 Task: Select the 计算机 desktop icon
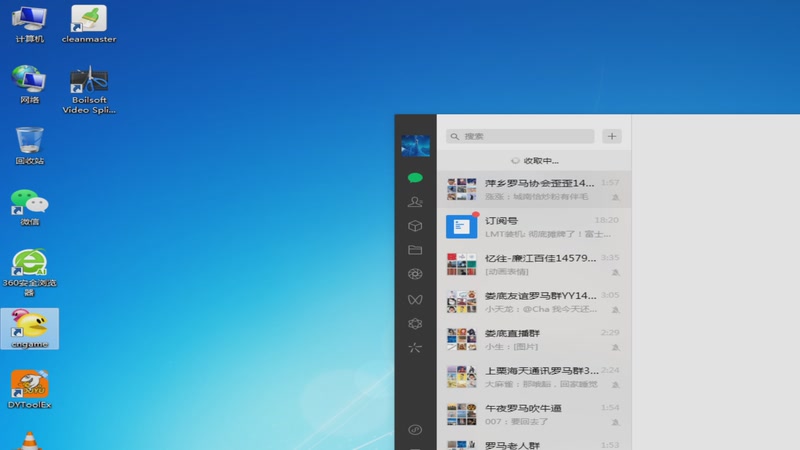[30, 24]
